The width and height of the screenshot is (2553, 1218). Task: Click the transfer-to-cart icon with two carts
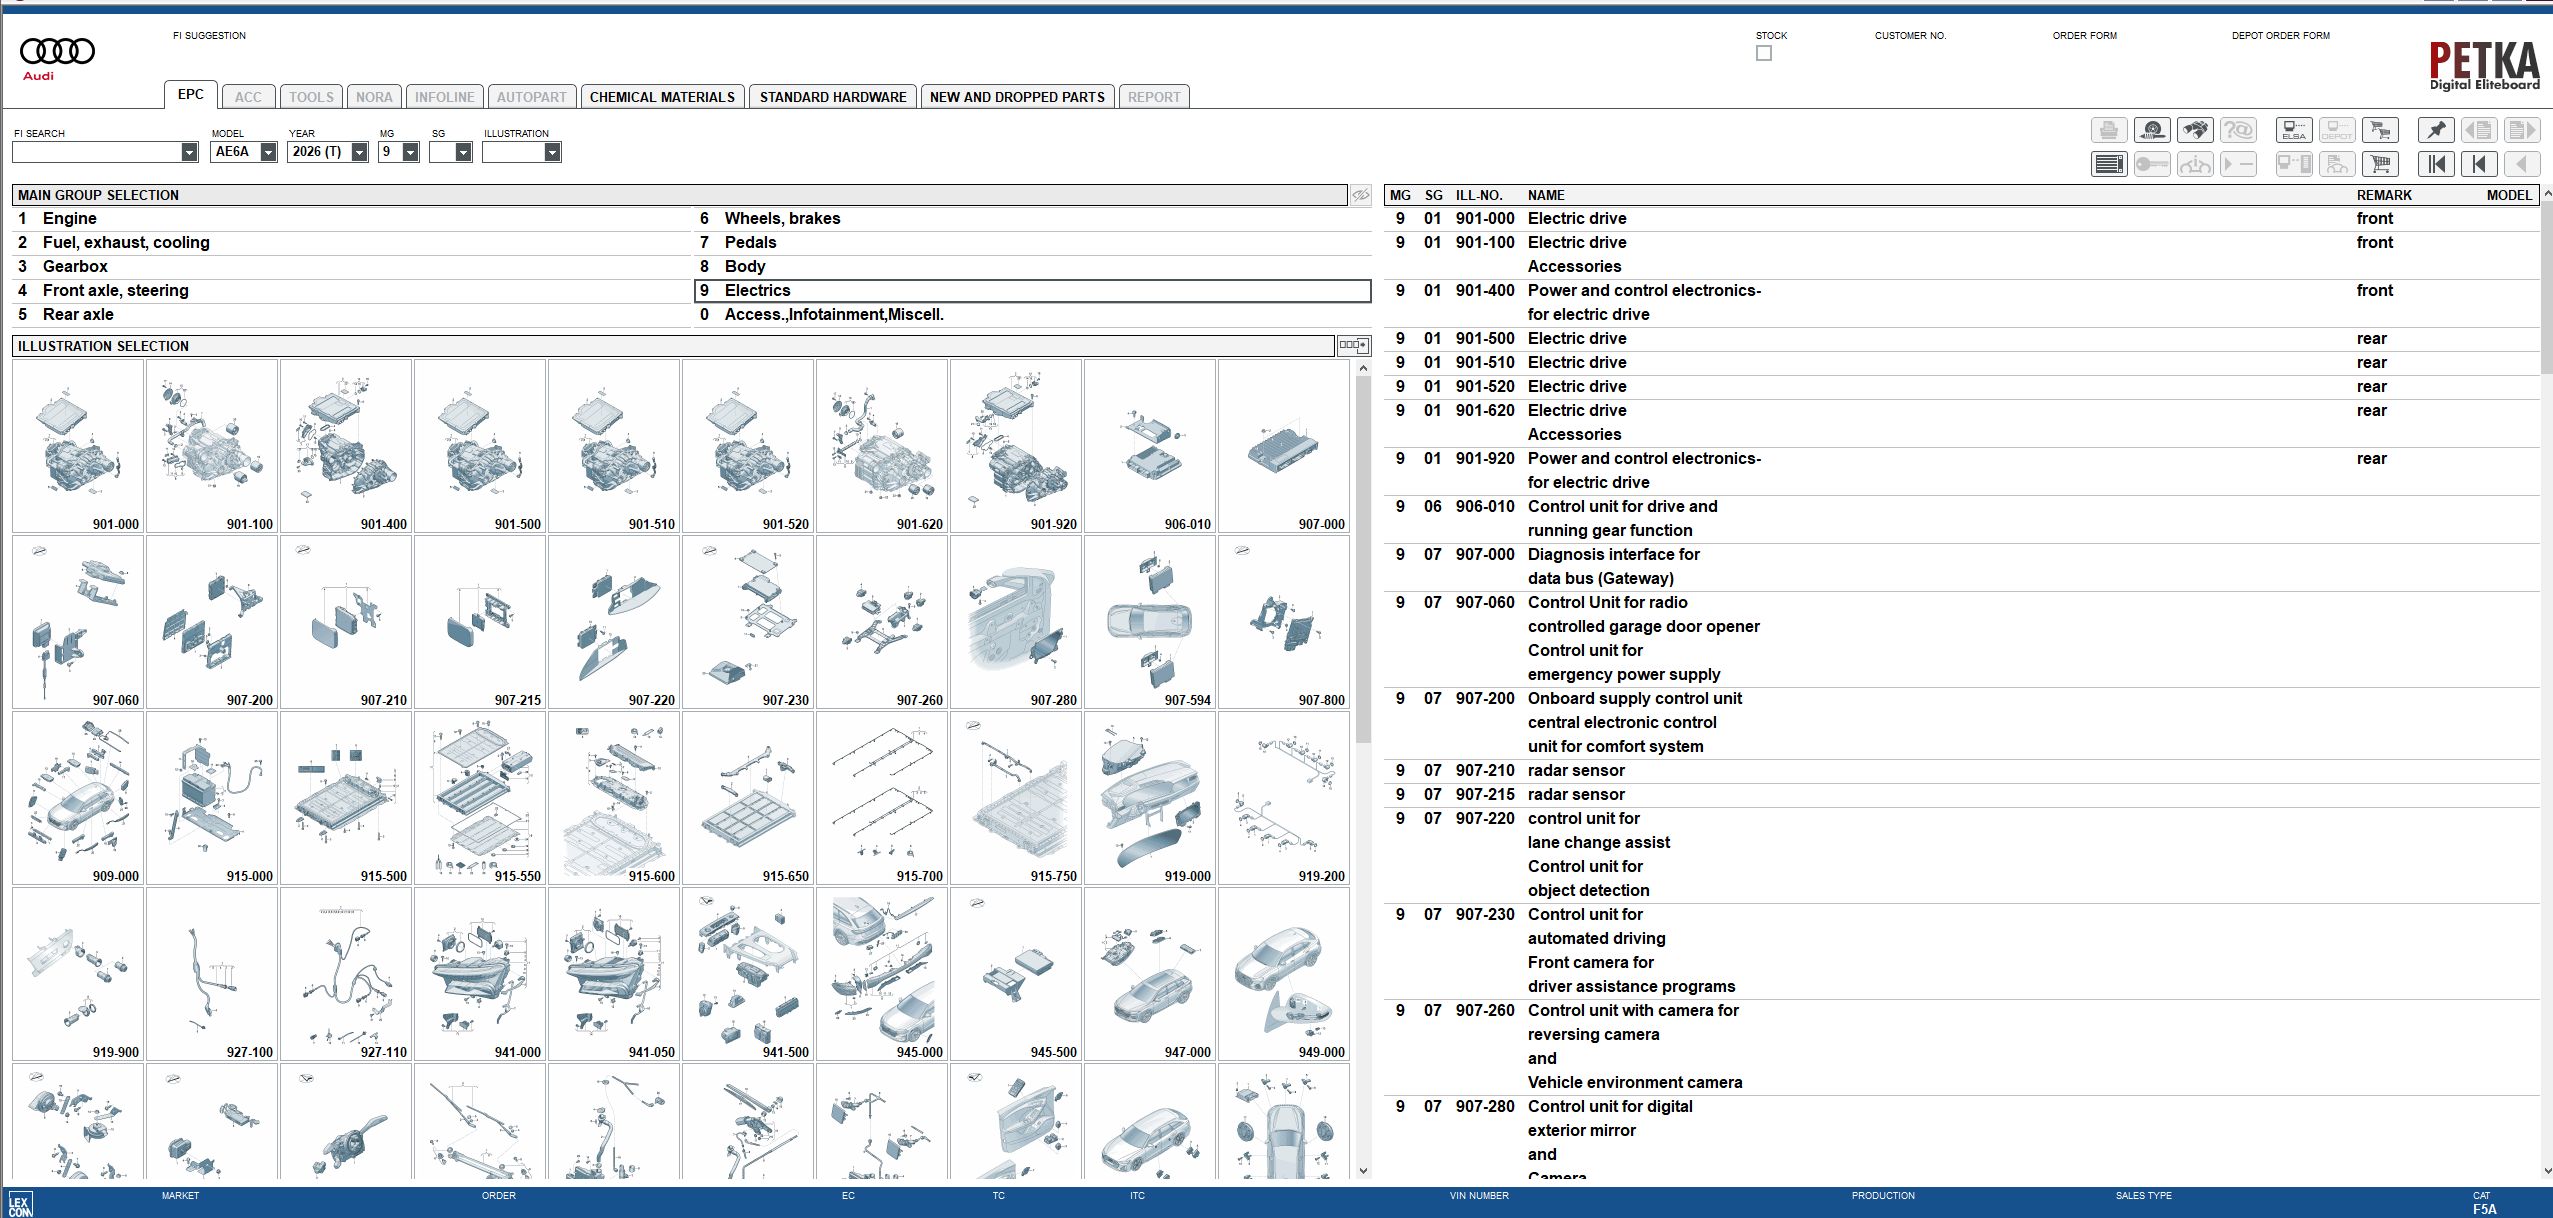tap(2380, 130)
